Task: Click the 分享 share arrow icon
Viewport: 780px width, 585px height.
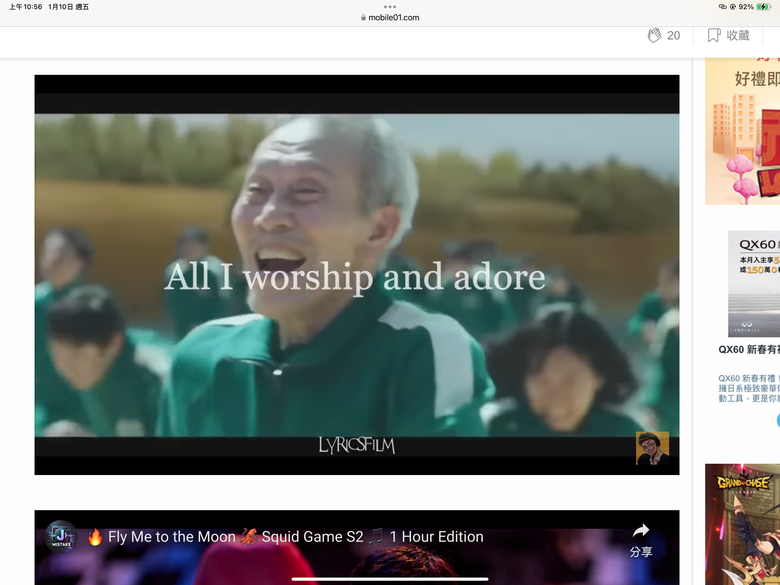Action: coord(641,531)
